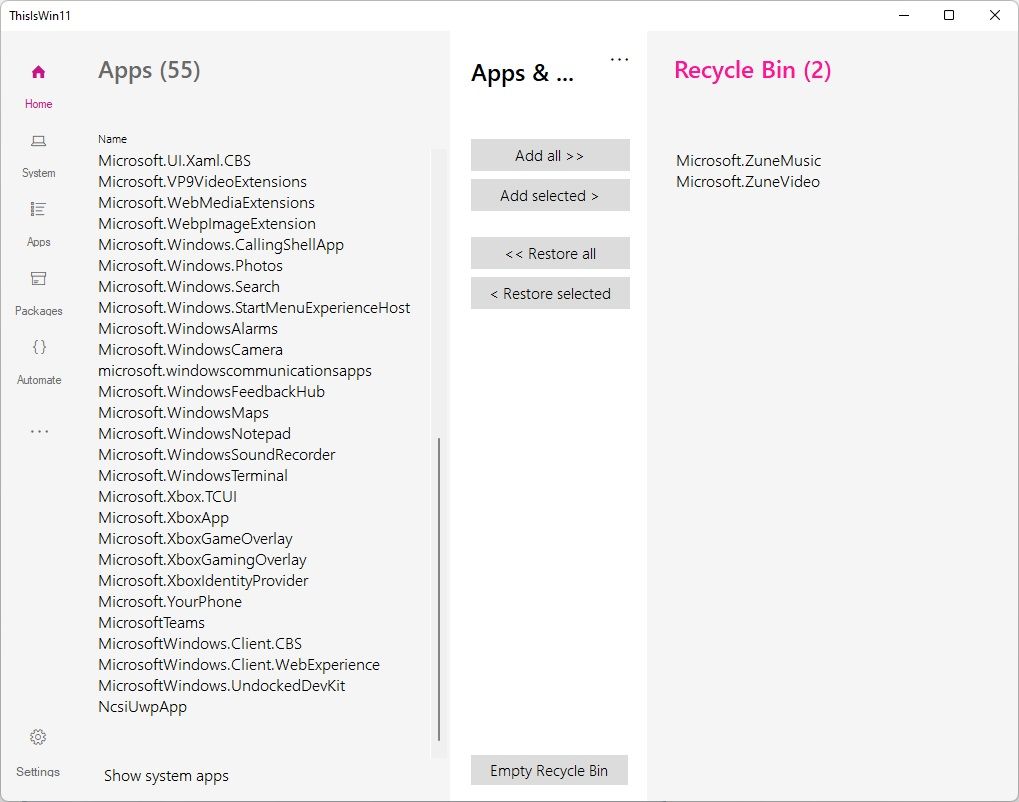
Task: Select microsoft.windowscommunicationsapps entry
Action: pos(235,370)
